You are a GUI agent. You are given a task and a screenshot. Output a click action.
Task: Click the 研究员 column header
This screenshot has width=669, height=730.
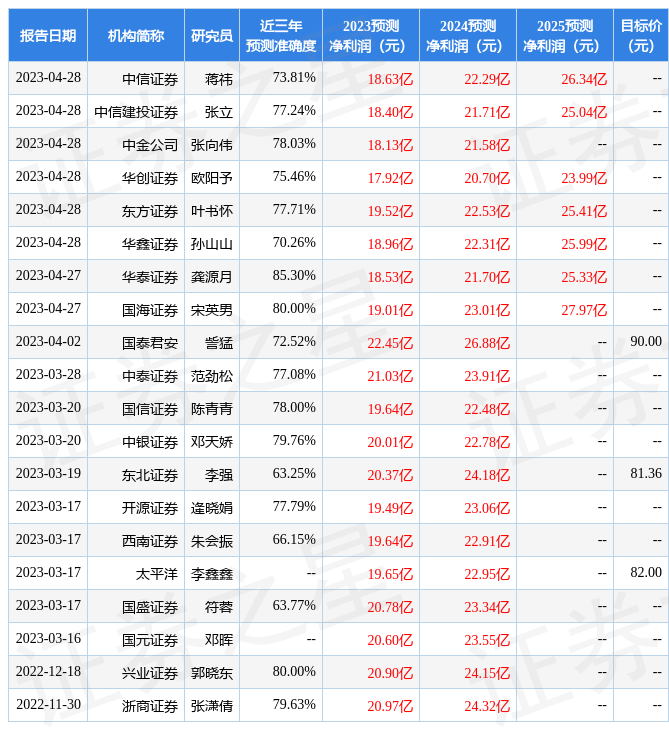pos(212,35)
